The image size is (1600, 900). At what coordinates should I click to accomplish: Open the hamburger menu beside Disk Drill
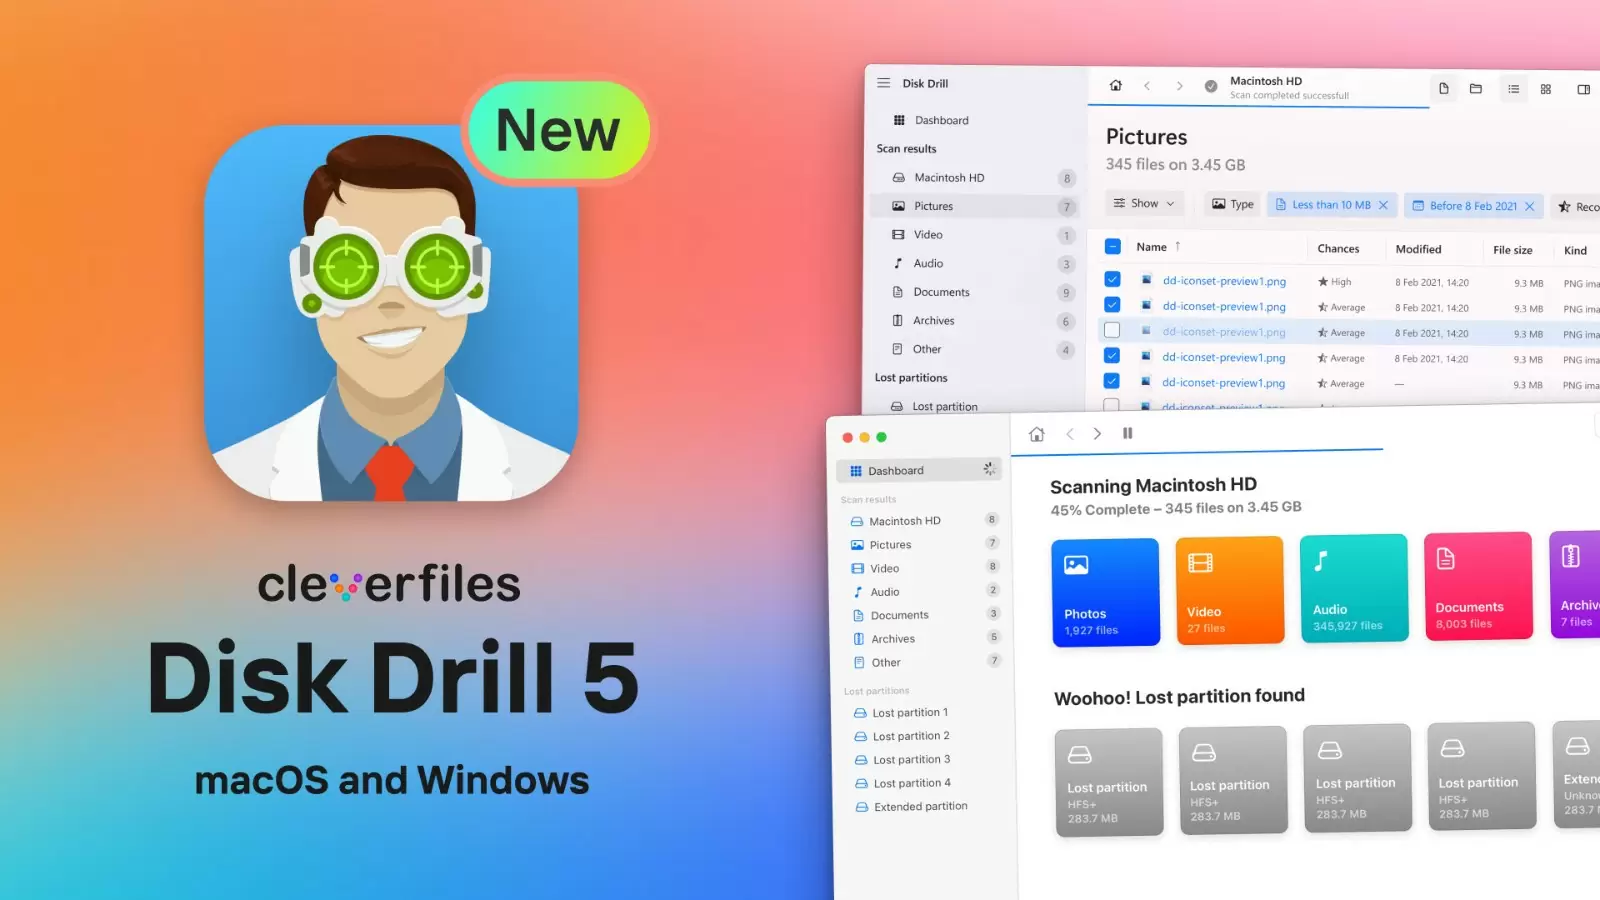tap(883, 83)
